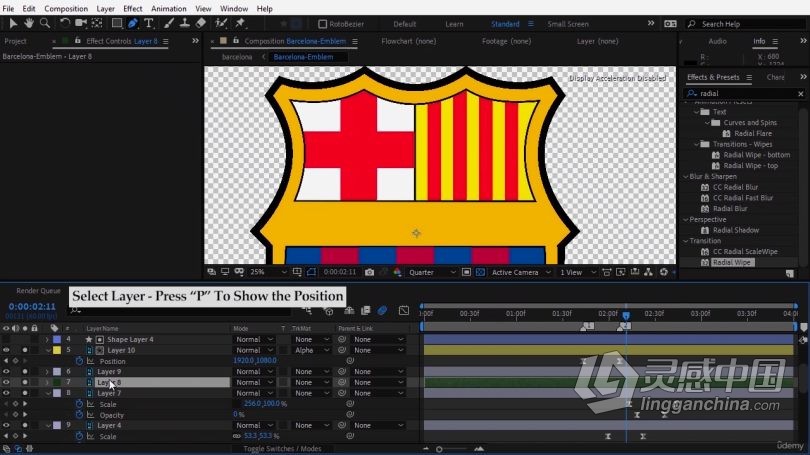
Task: Pick the Brush tool
Action: pos(169,23)
